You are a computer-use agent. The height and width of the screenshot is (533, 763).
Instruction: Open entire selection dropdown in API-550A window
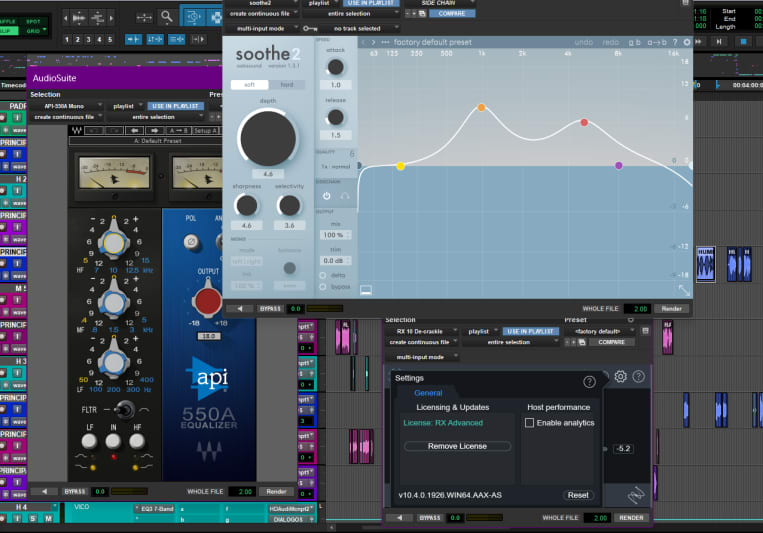[156, 117]
